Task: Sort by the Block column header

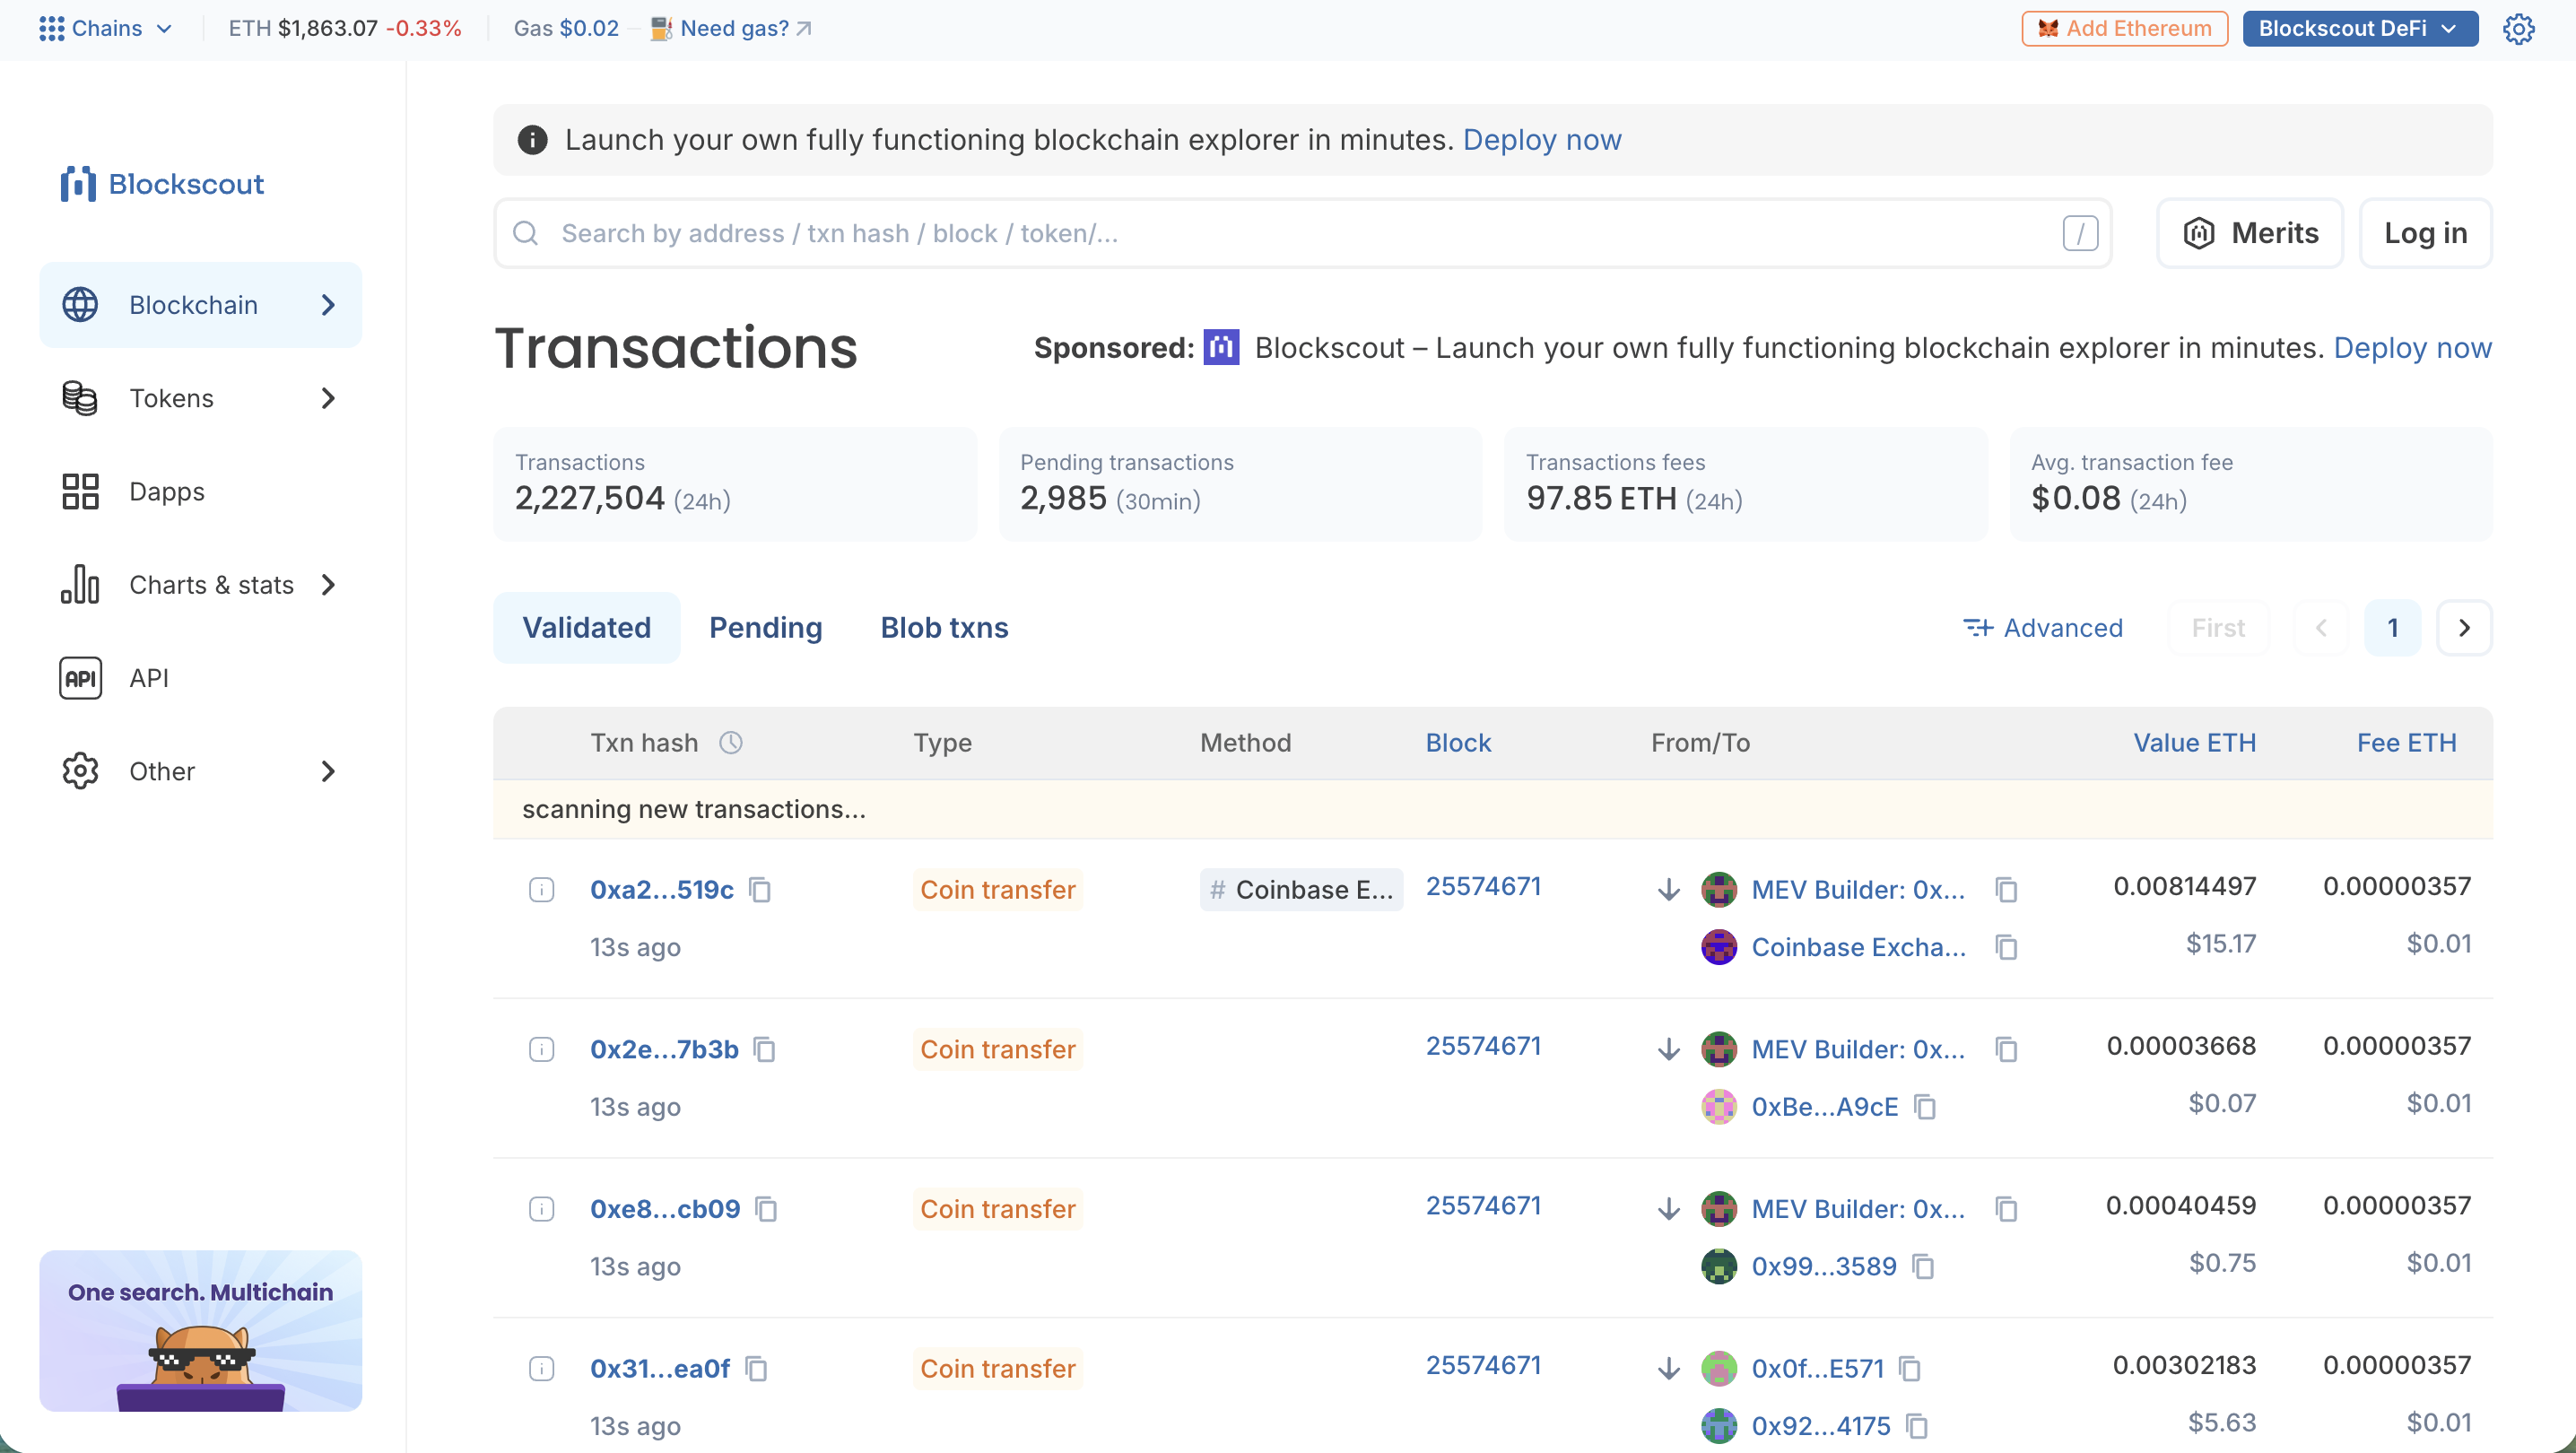Action: [1458, 743]
